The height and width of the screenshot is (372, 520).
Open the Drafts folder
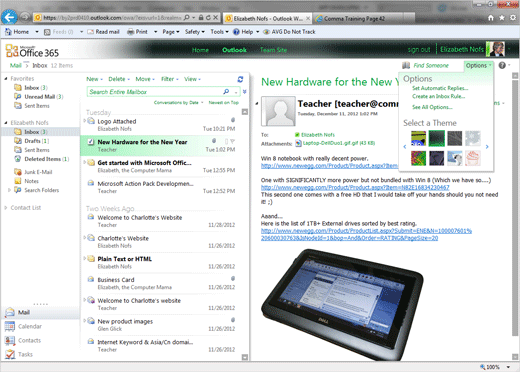coord(32,141)
